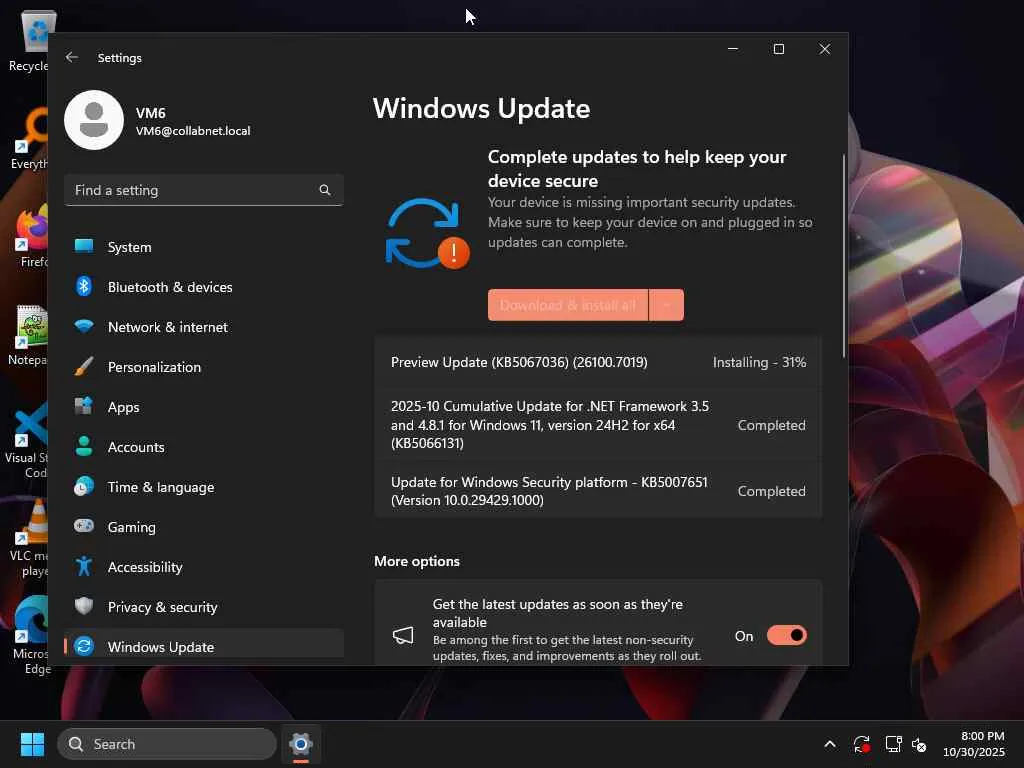This screenshot has width=1024, height=768.
Task: Click the Windows Security platform KB5007651 row
Action: (x=598, y=490)
